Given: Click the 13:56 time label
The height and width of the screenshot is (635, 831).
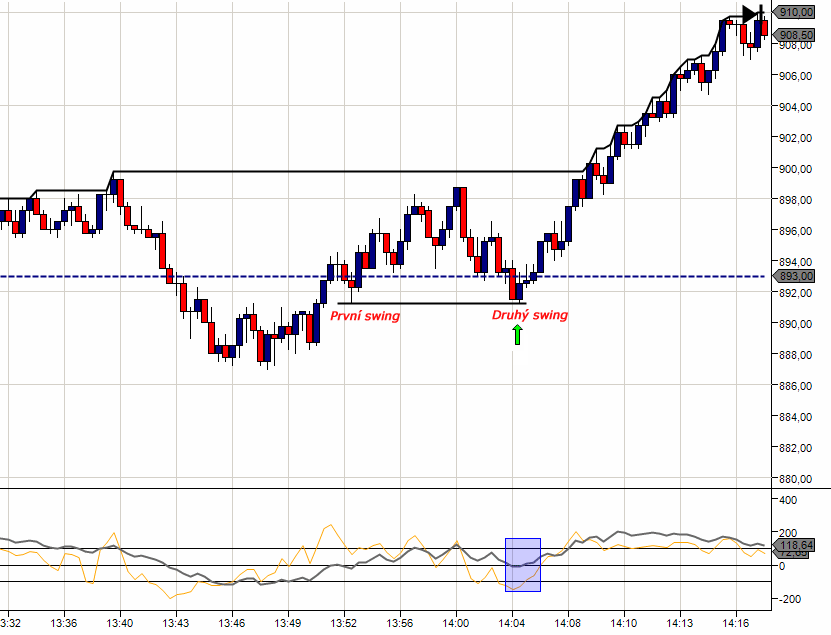Looking at the screenshot, I should (x=400, y=623).
